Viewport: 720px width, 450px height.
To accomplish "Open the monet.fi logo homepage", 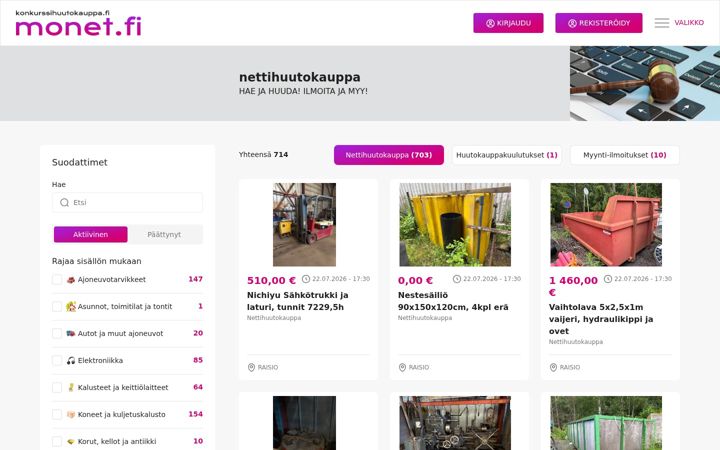I will tap(79, 23).
